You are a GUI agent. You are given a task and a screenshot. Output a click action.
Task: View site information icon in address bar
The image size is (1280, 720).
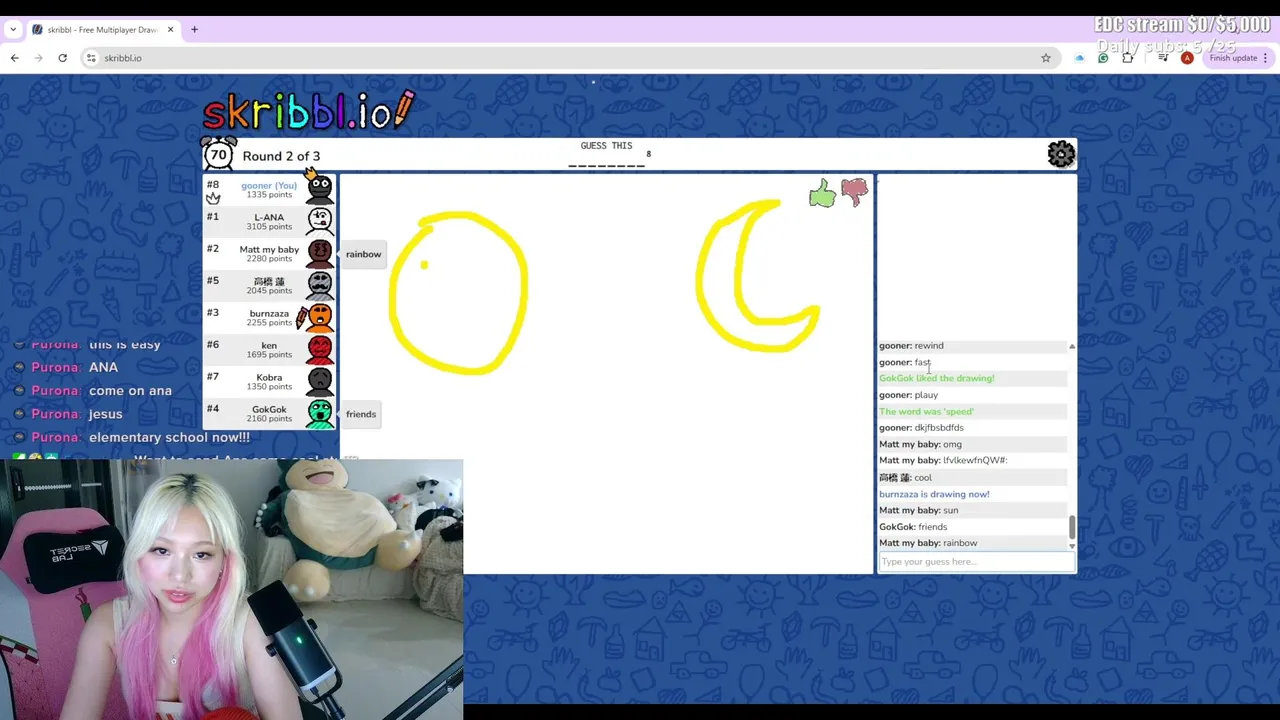click(91, 58)
